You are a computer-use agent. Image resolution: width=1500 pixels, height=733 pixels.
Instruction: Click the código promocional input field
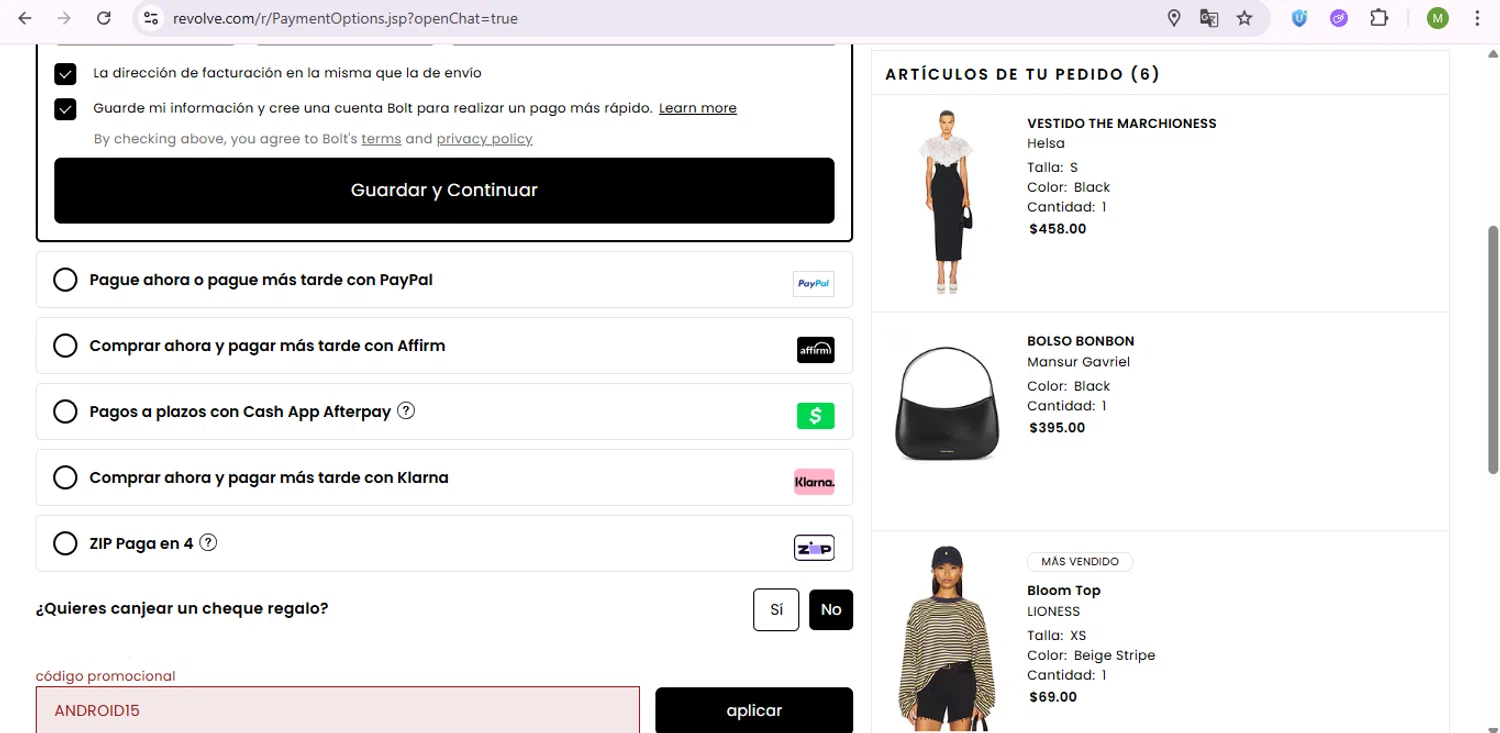338,710
